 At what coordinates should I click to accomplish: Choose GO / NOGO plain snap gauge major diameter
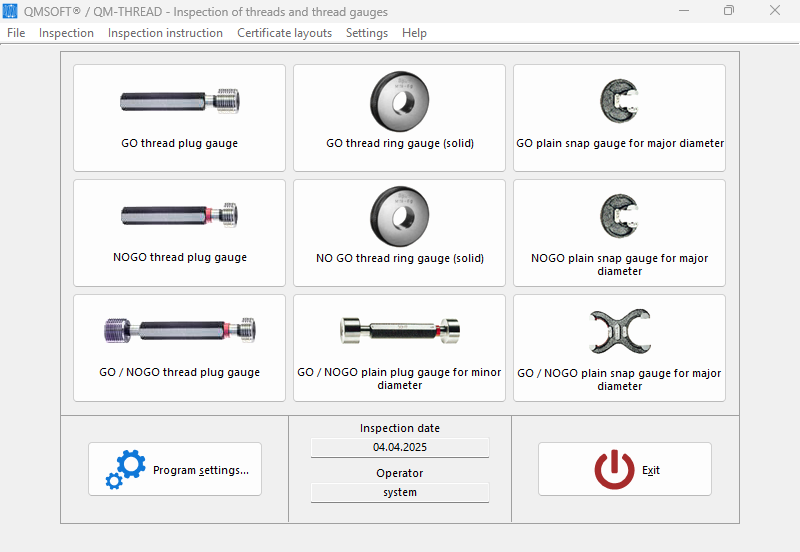(619, 348)
